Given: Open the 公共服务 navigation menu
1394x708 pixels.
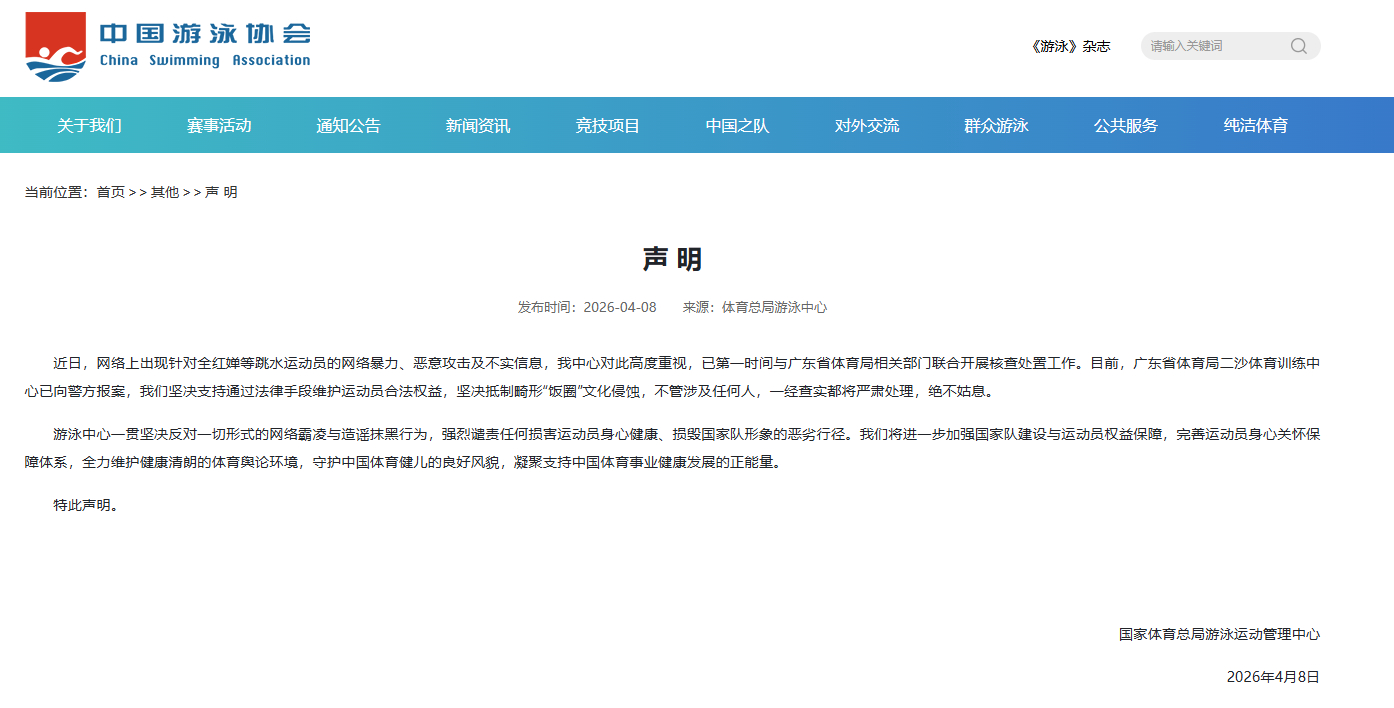Looking at the screenshot, I should (1124, 125).
